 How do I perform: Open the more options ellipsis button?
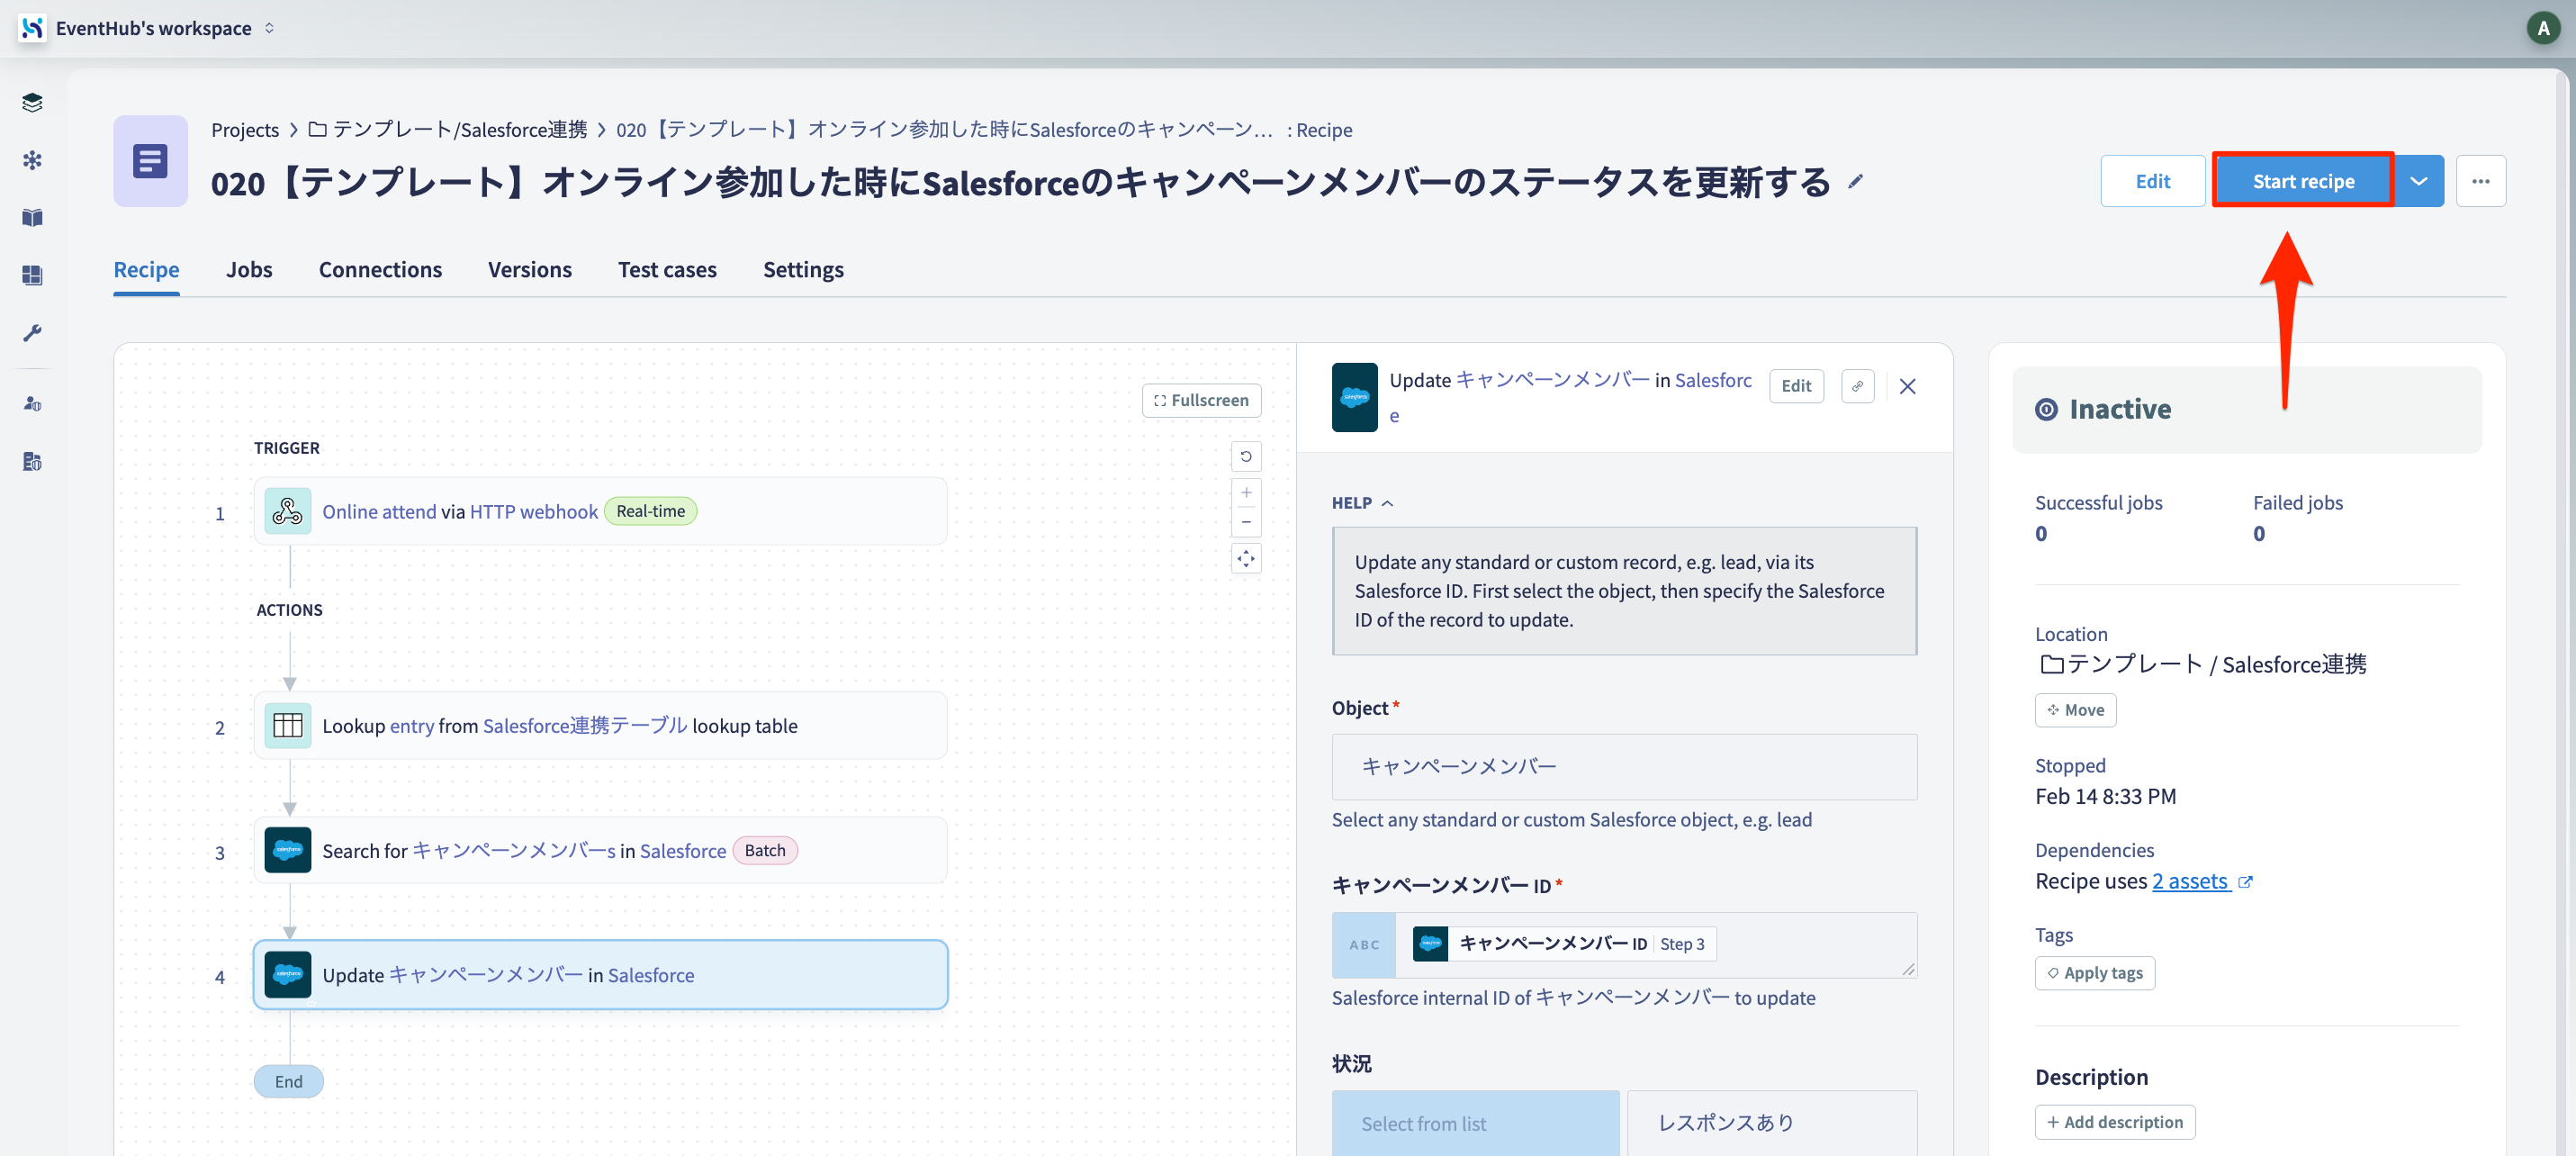click(x=2480, y=181)
